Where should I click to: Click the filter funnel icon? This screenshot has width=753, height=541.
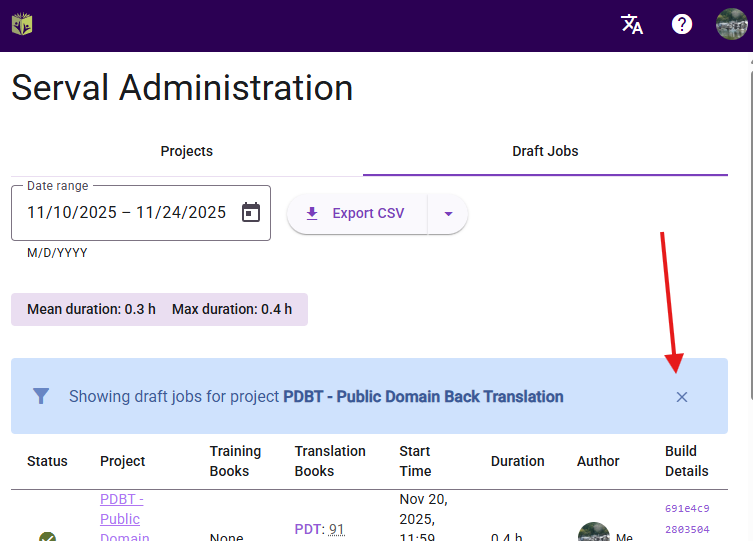point(41,397)
